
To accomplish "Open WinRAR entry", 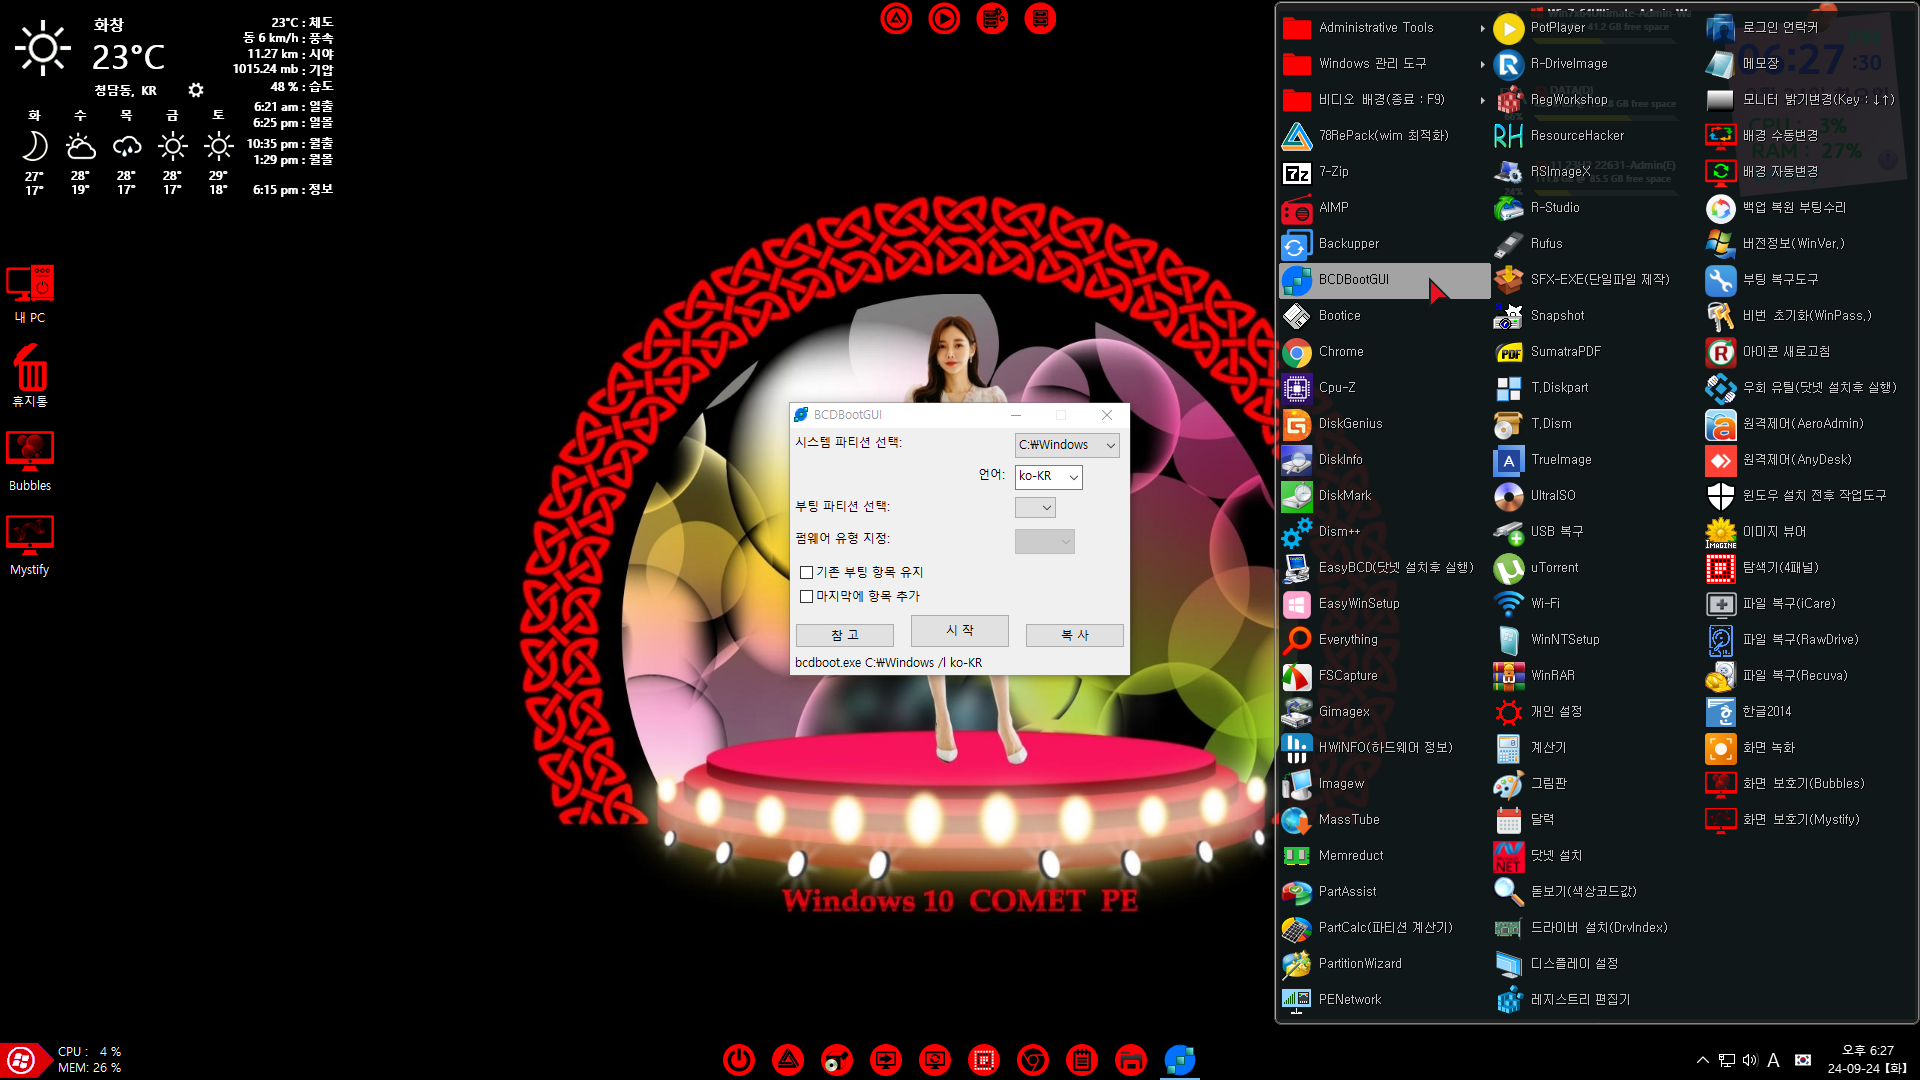I will (1596, 676).
